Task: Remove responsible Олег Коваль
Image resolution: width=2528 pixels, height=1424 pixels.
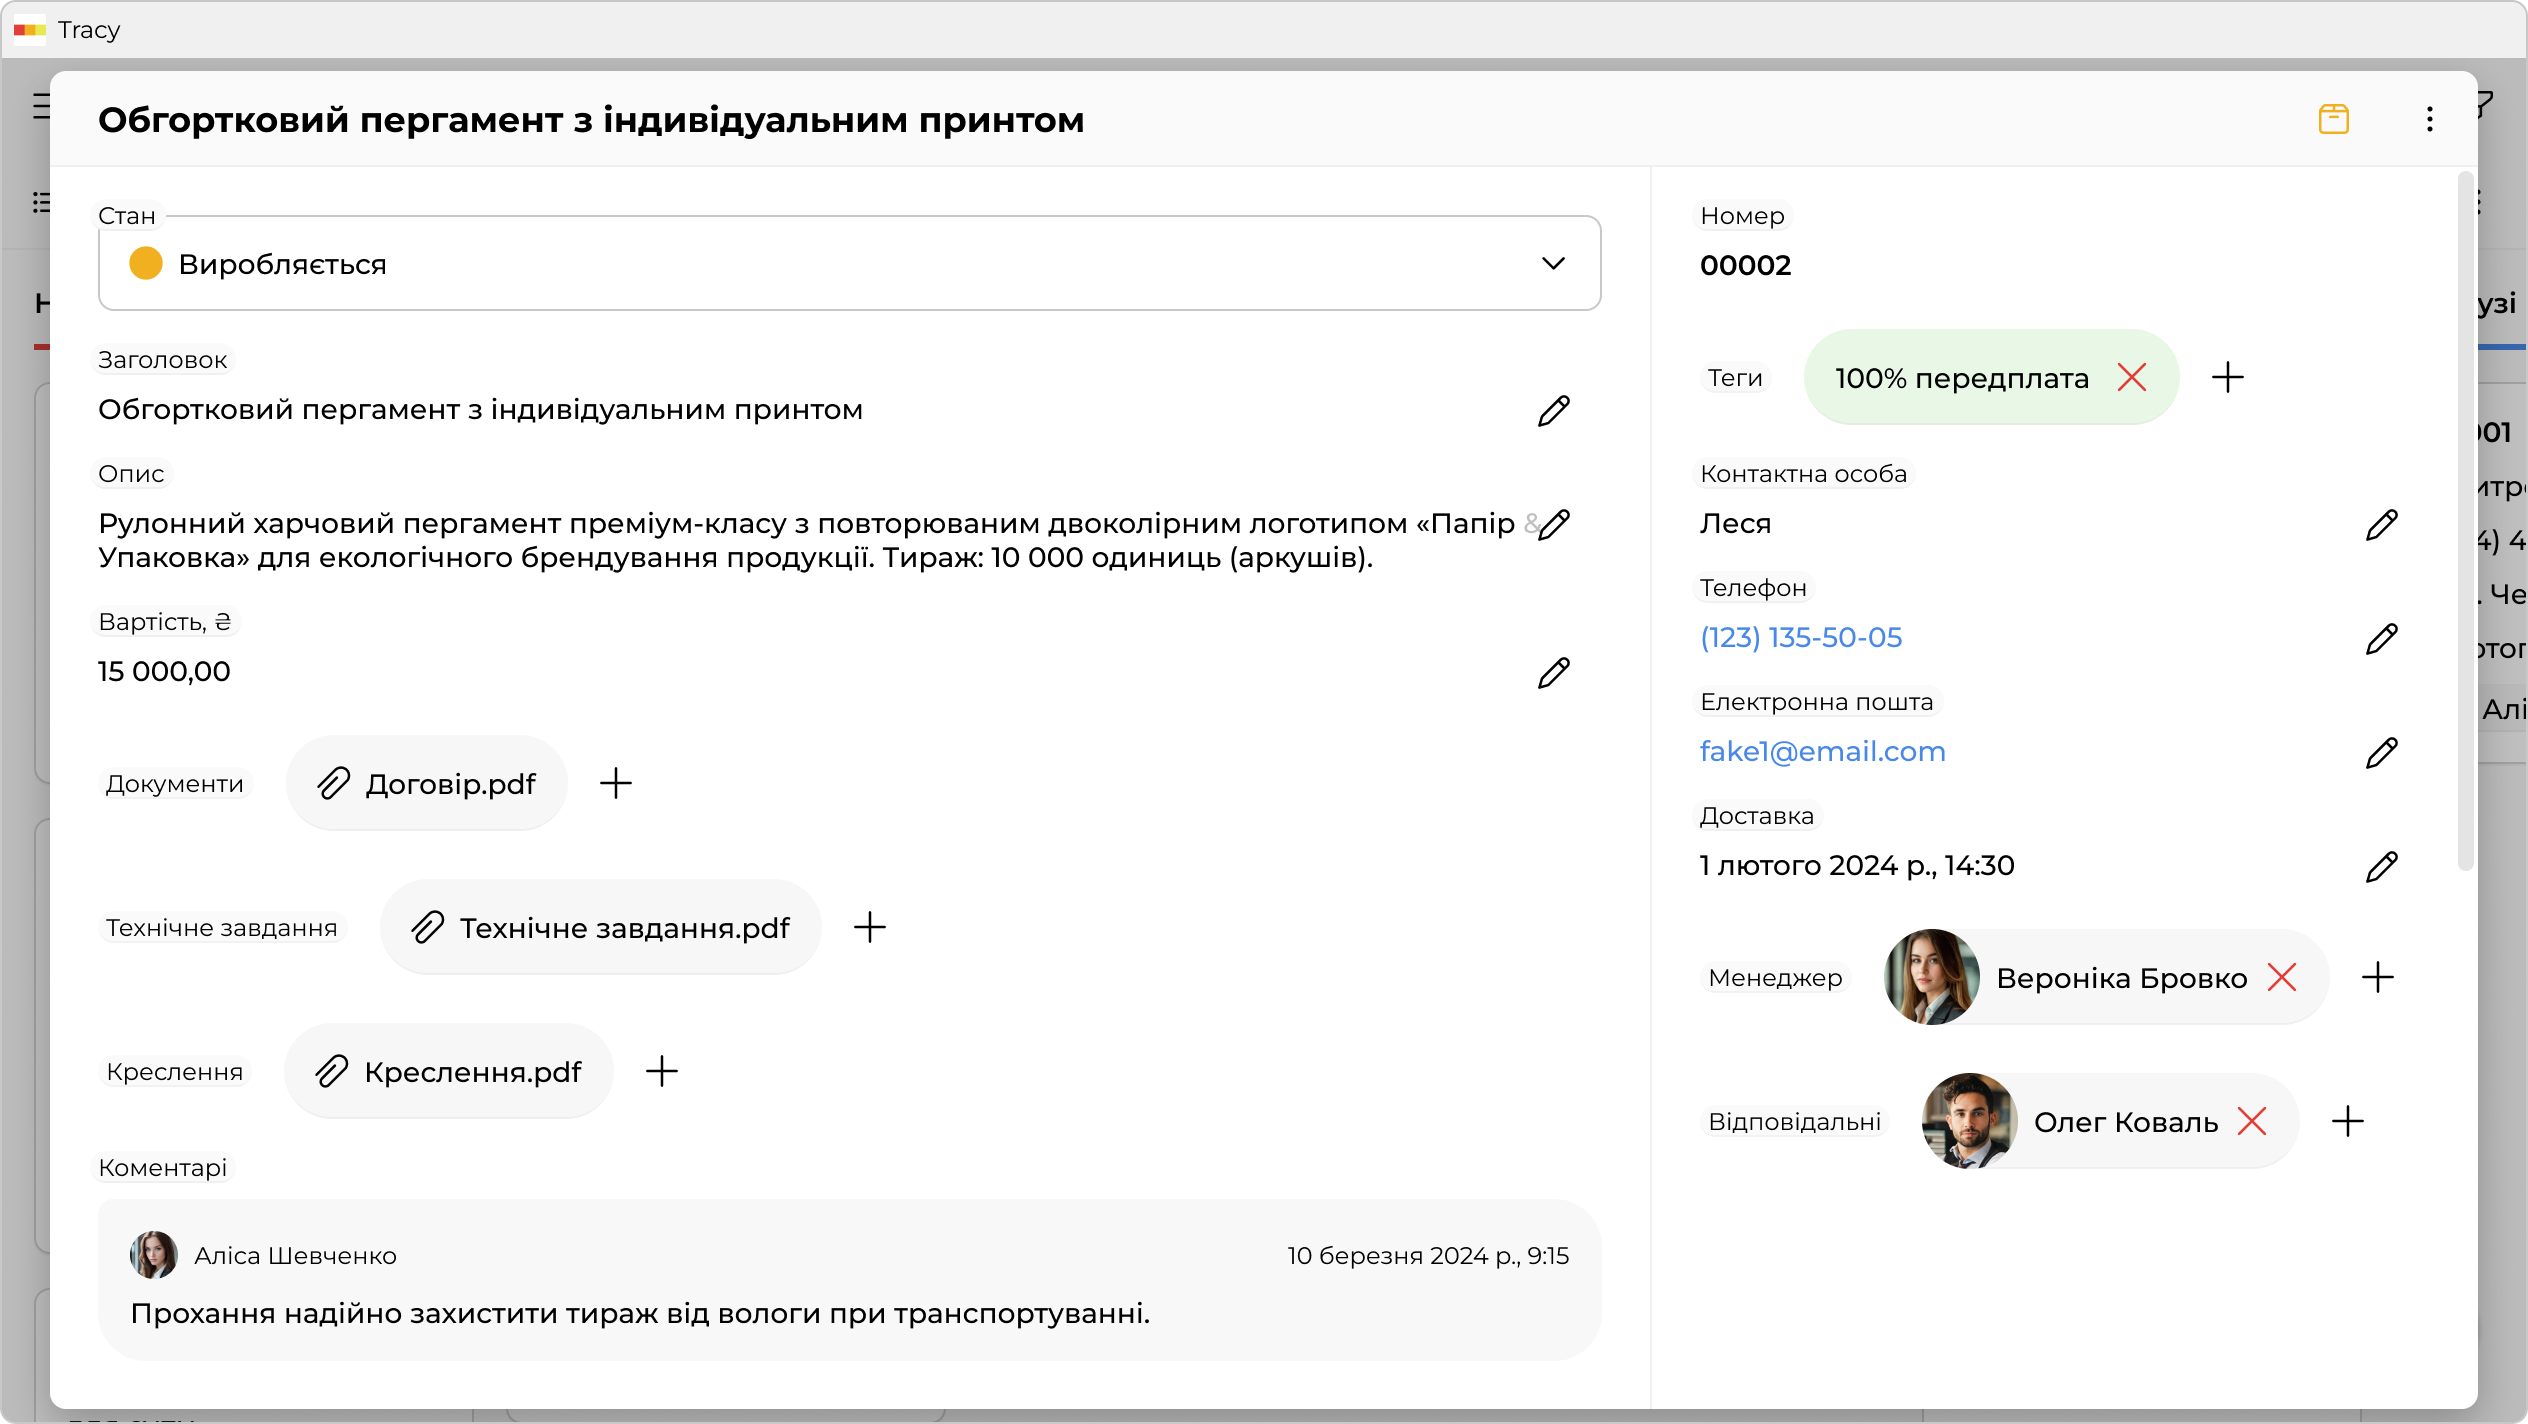Action: [x=2252, y=1121]
